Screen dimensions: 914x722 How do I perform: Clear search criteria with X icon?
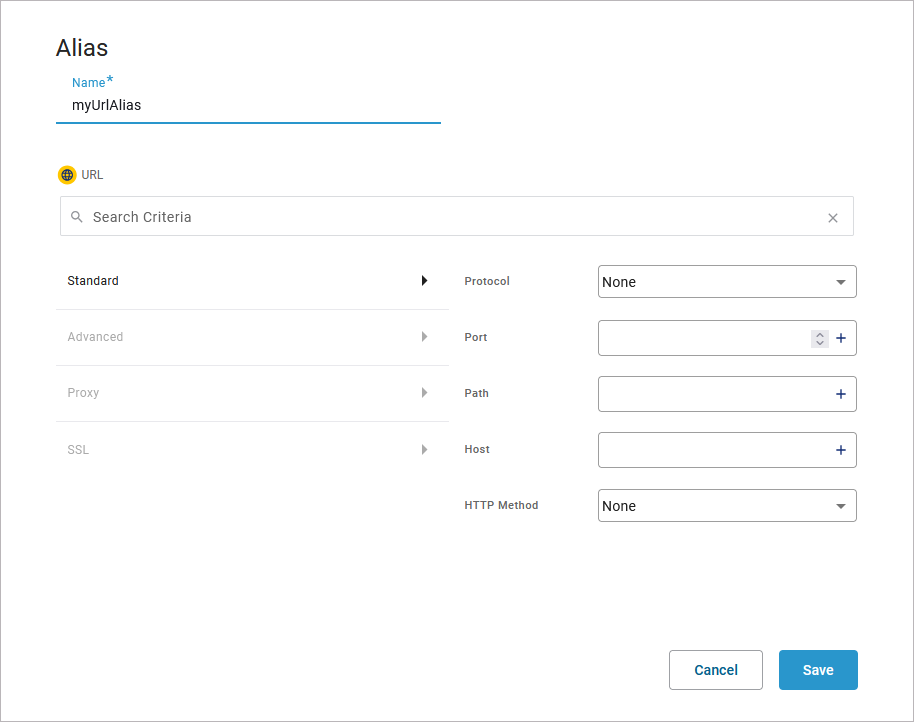[x=832, y=218]
